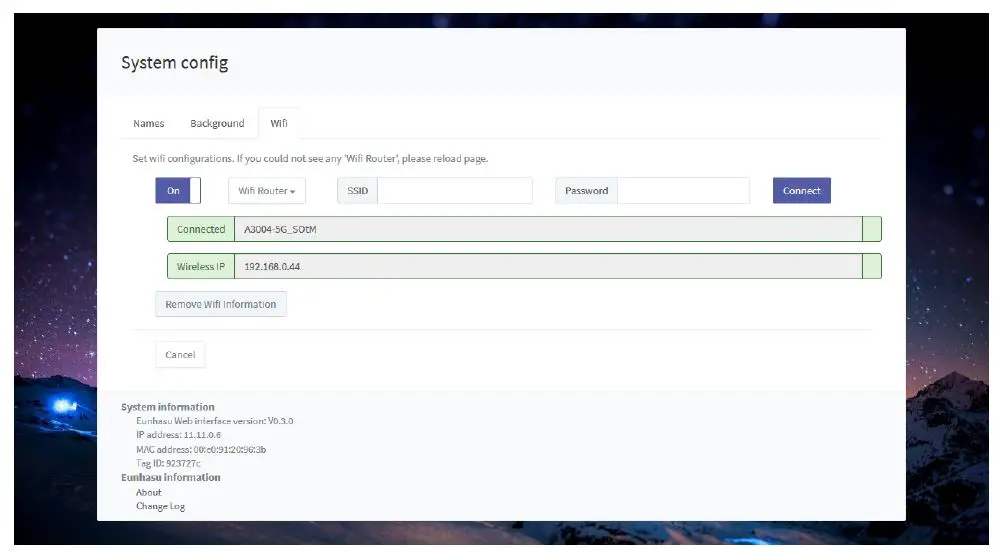Focus the SSID input field
Image resolution: width=998 pixels, height=552 pixels.
454,190
